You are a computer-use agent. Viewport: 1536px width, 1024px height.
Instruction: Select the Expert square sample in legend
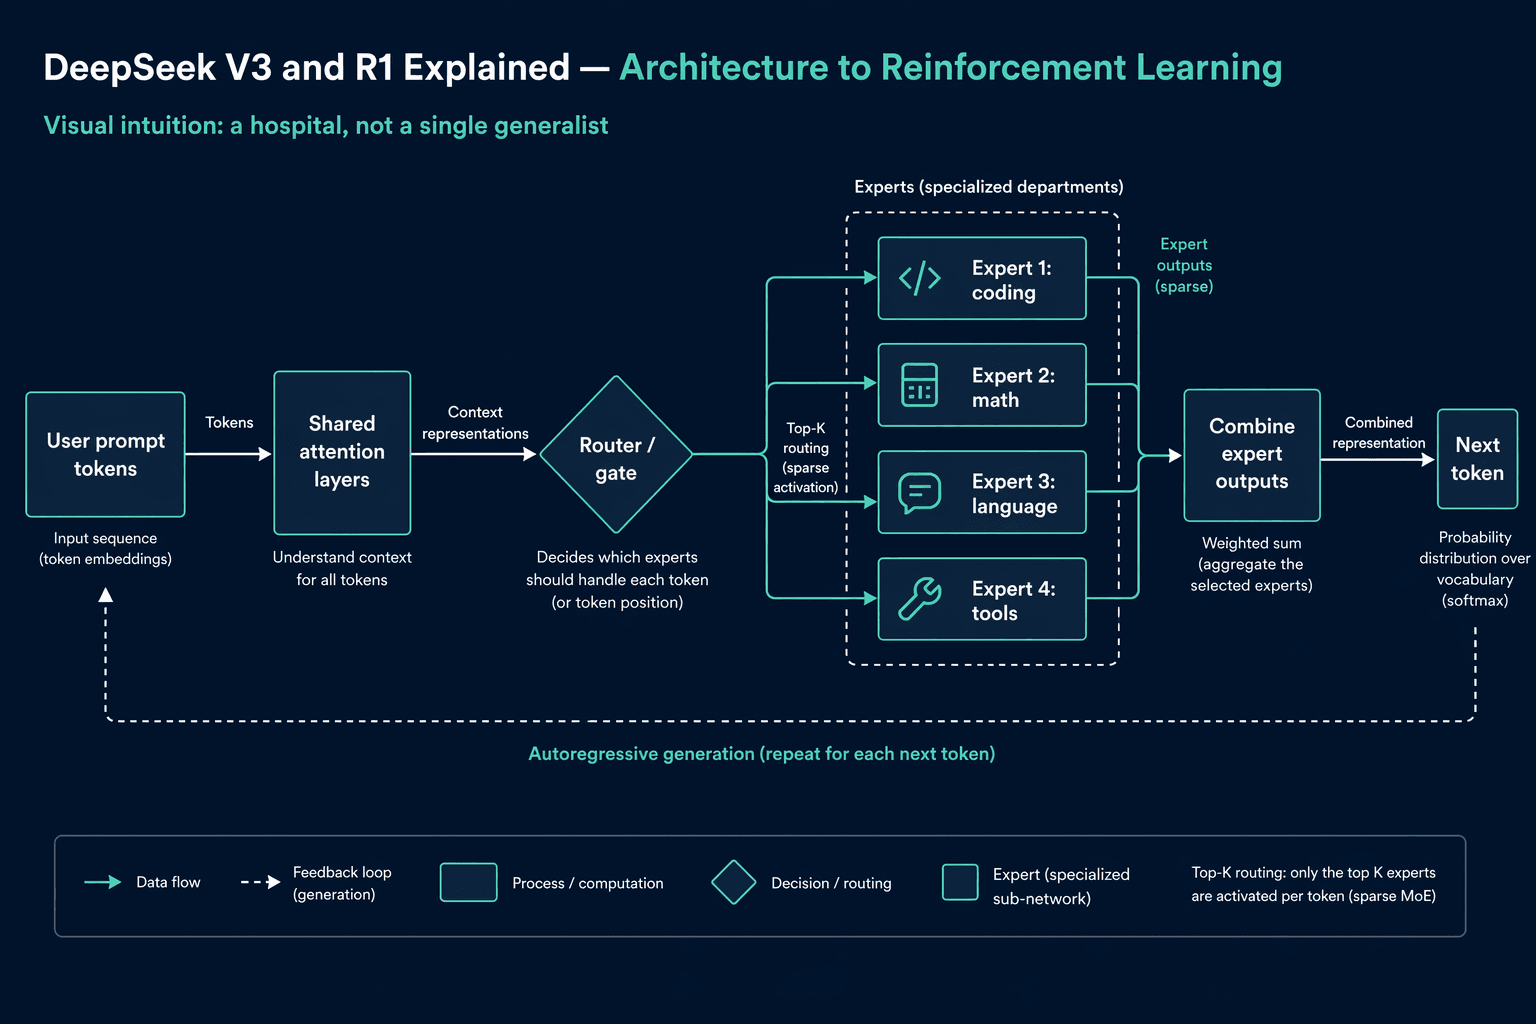(960, 882)
